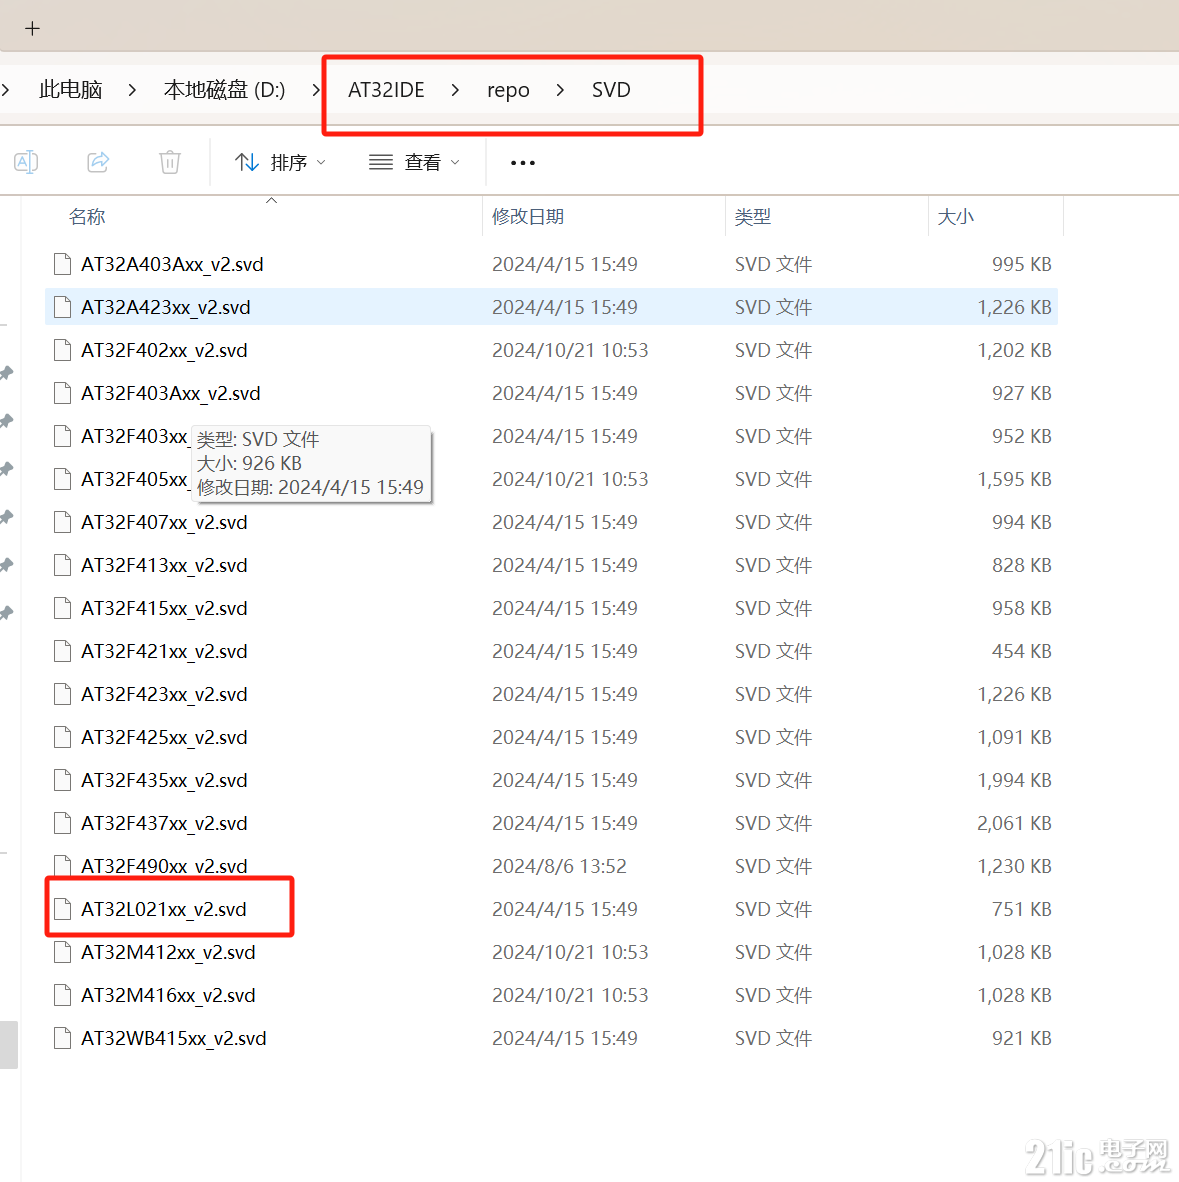Click the 995 KB size cell
The image size is (1179, 1182).
pyautogui.click(x=1021, y=265)
